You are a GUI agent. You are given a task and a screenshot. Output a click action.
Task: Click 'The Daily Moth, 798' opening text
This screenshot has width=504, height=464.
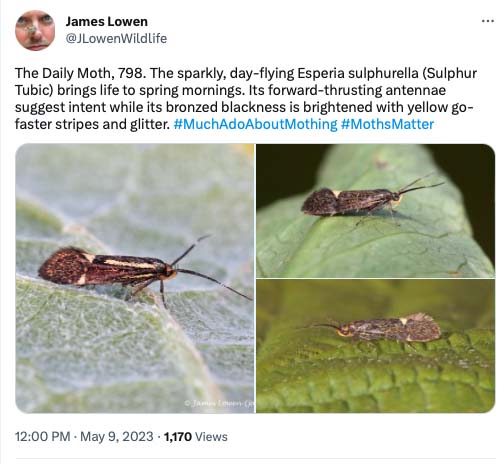80,73
